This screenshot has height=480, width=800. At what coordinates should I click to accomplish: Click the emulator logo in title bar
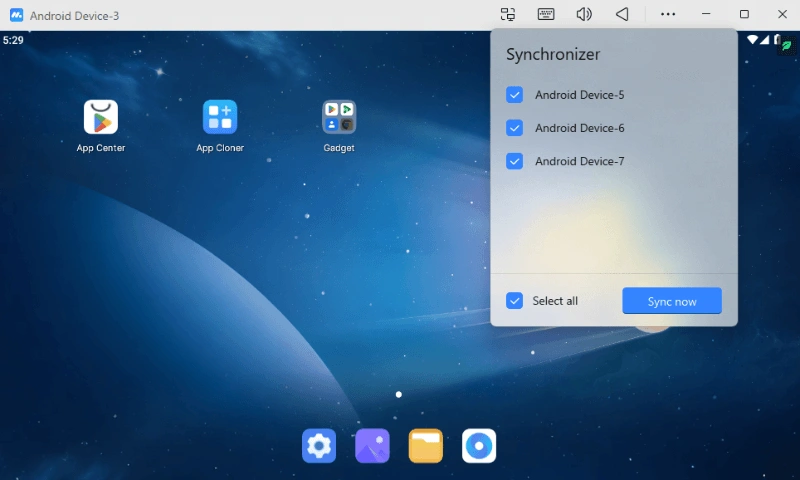(16, 15)
